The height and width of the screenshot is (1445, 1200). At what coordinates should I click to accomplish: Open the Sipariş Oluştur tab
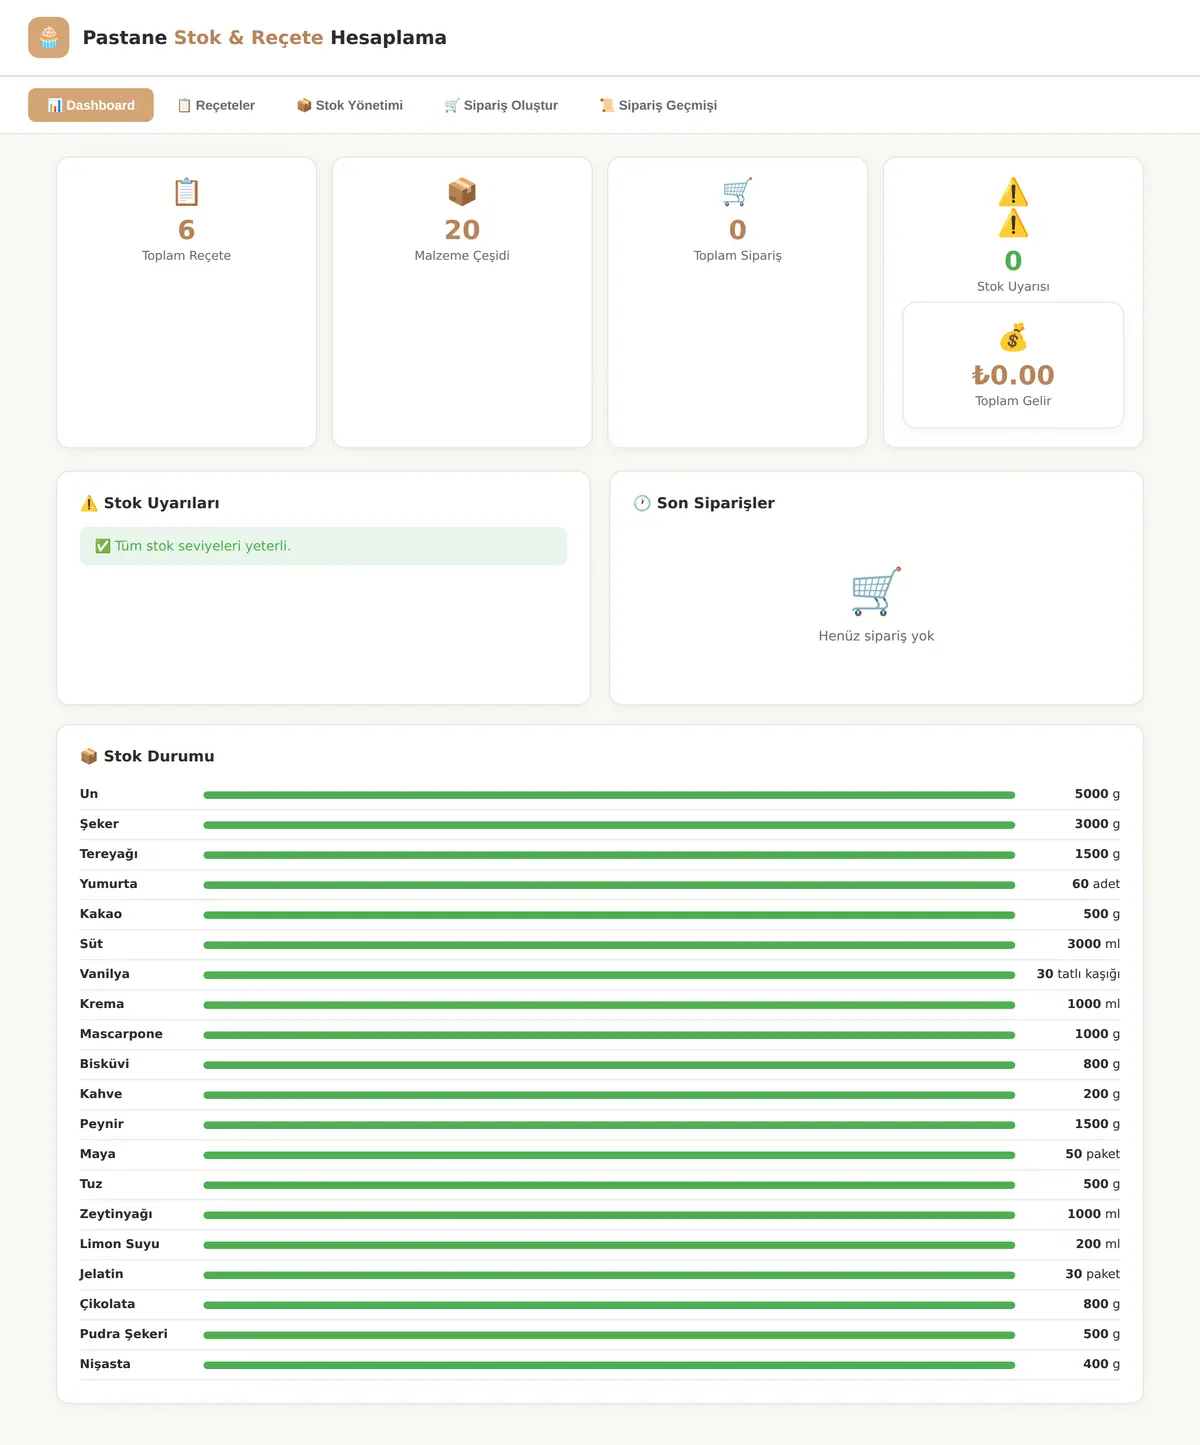coord(501,105)
